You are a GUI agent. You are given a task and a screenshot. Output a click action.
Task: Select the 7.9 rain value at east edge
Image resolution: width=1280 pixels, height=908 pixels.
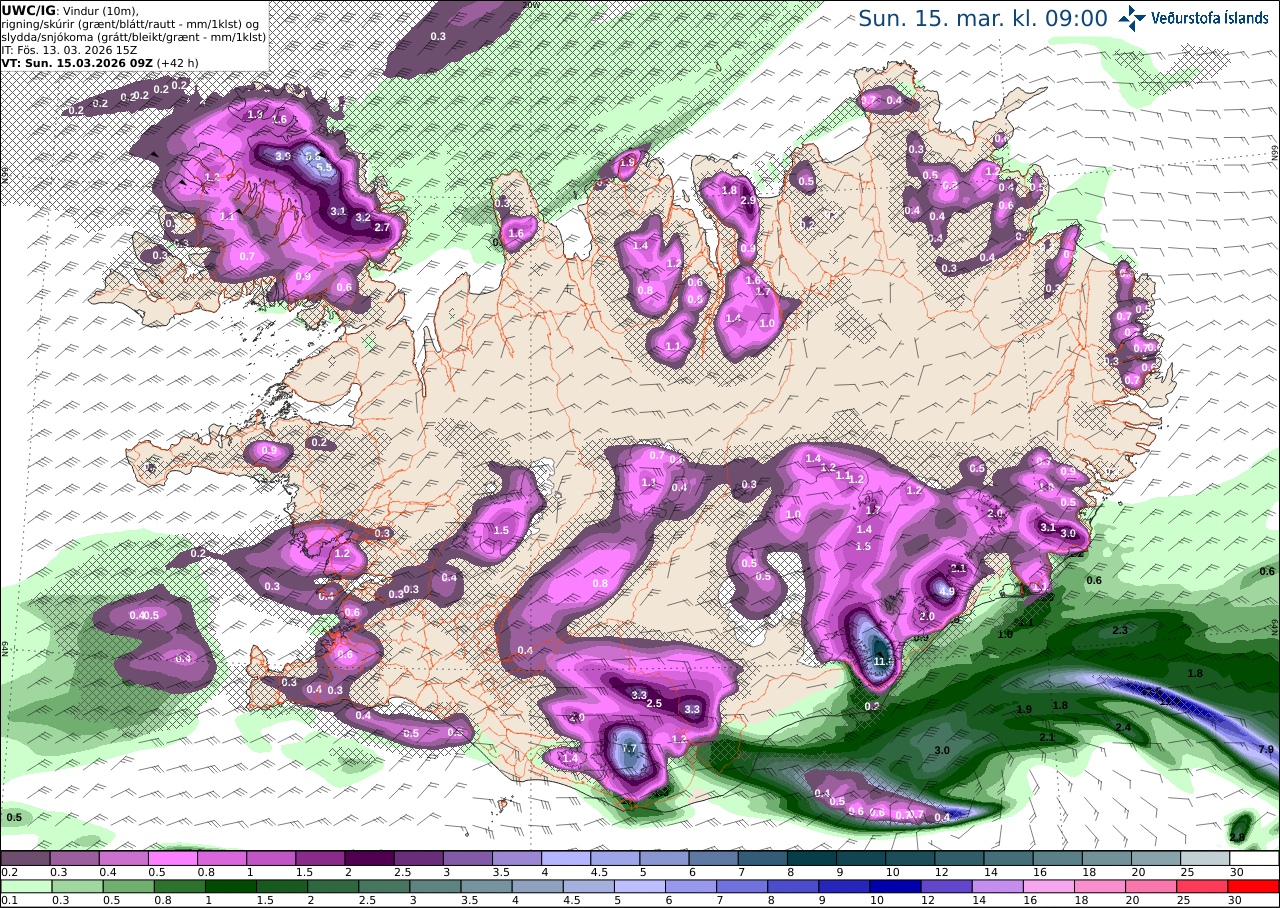(1265, 749)
